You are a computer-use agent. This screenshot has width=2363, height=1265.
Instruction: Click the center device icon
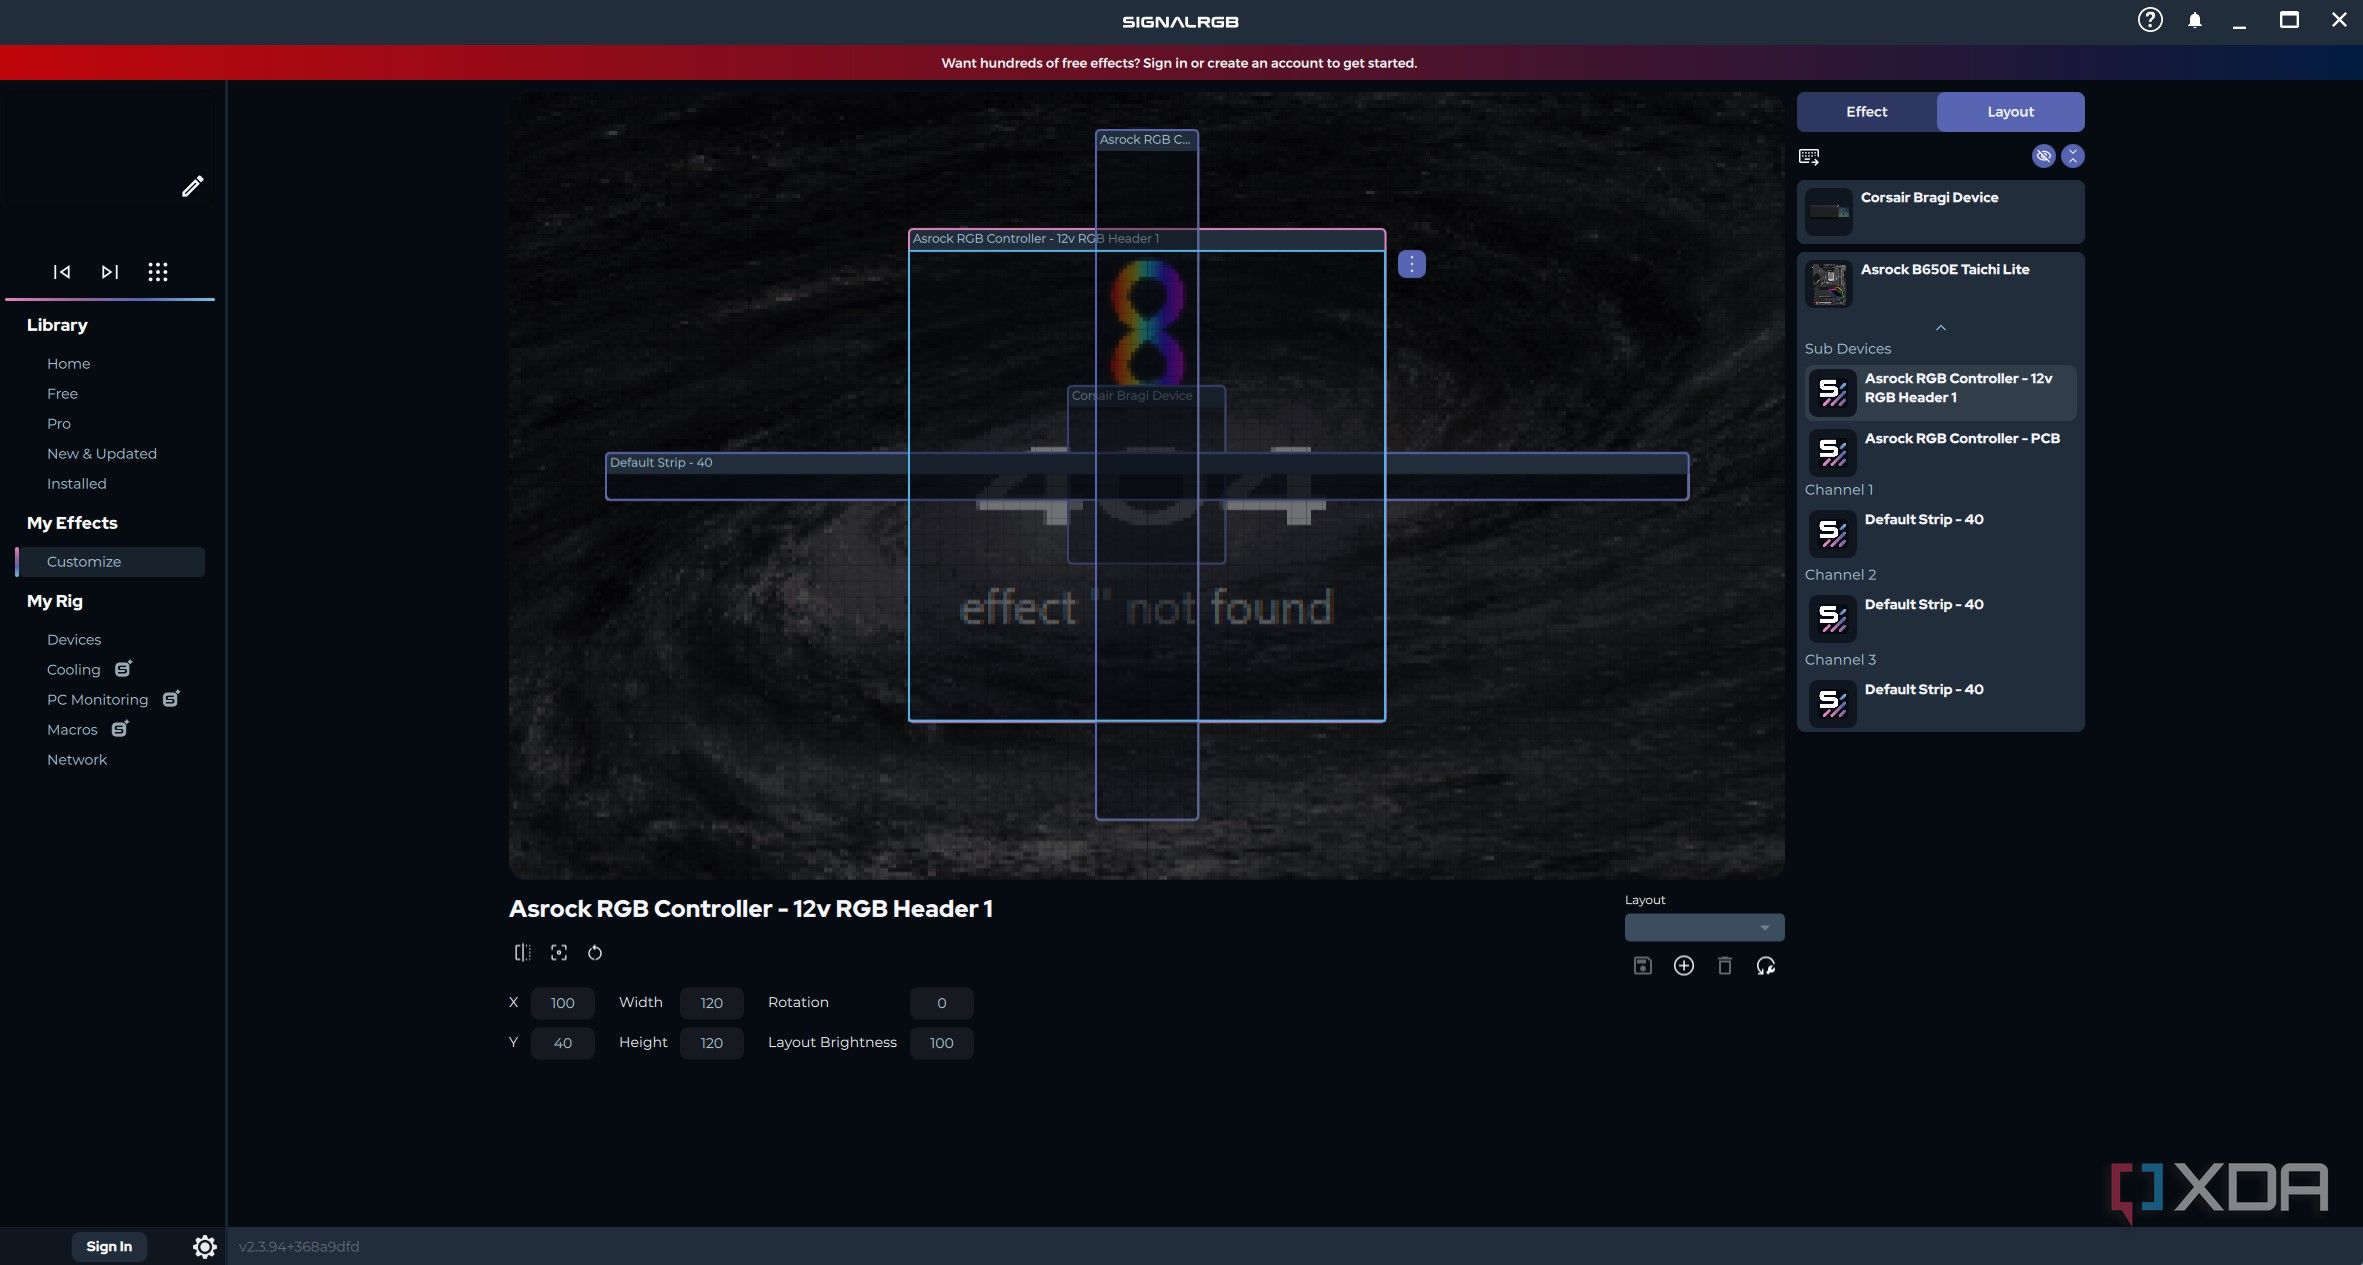(559, 953)
